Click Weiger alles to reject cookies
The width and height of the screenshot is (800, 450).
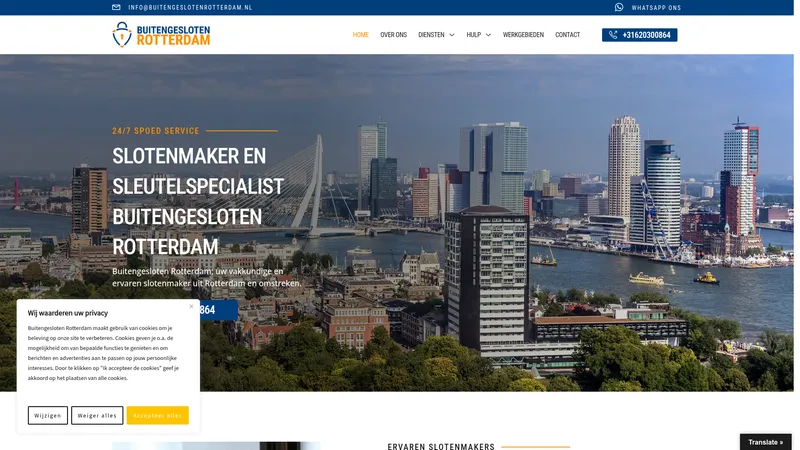(97, 415)
